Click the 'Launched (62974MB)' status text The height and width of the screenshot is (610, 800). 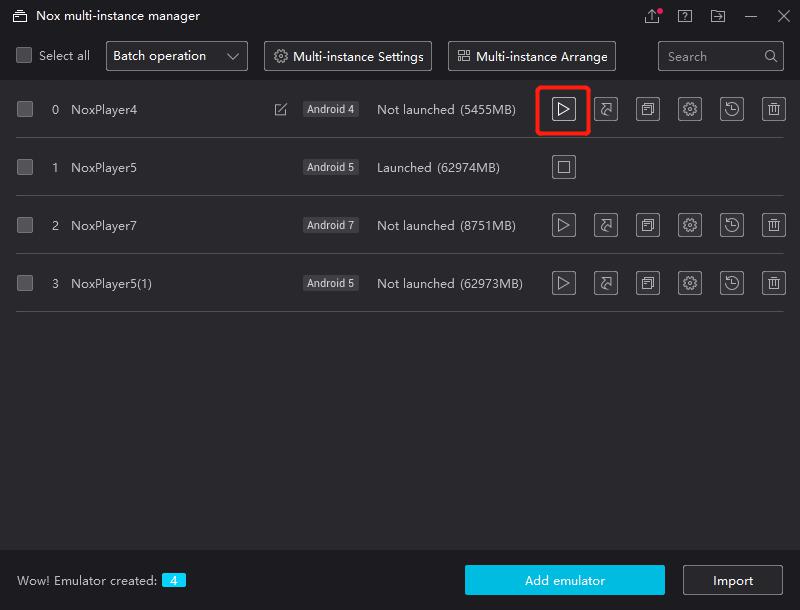point(438,167)
